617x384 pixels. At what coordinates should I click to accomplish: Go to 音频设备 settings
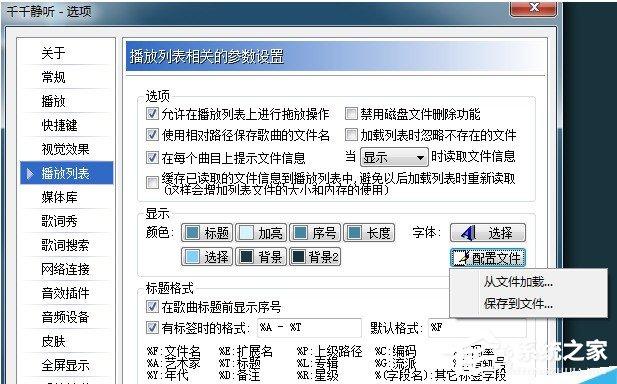point(65,317)
